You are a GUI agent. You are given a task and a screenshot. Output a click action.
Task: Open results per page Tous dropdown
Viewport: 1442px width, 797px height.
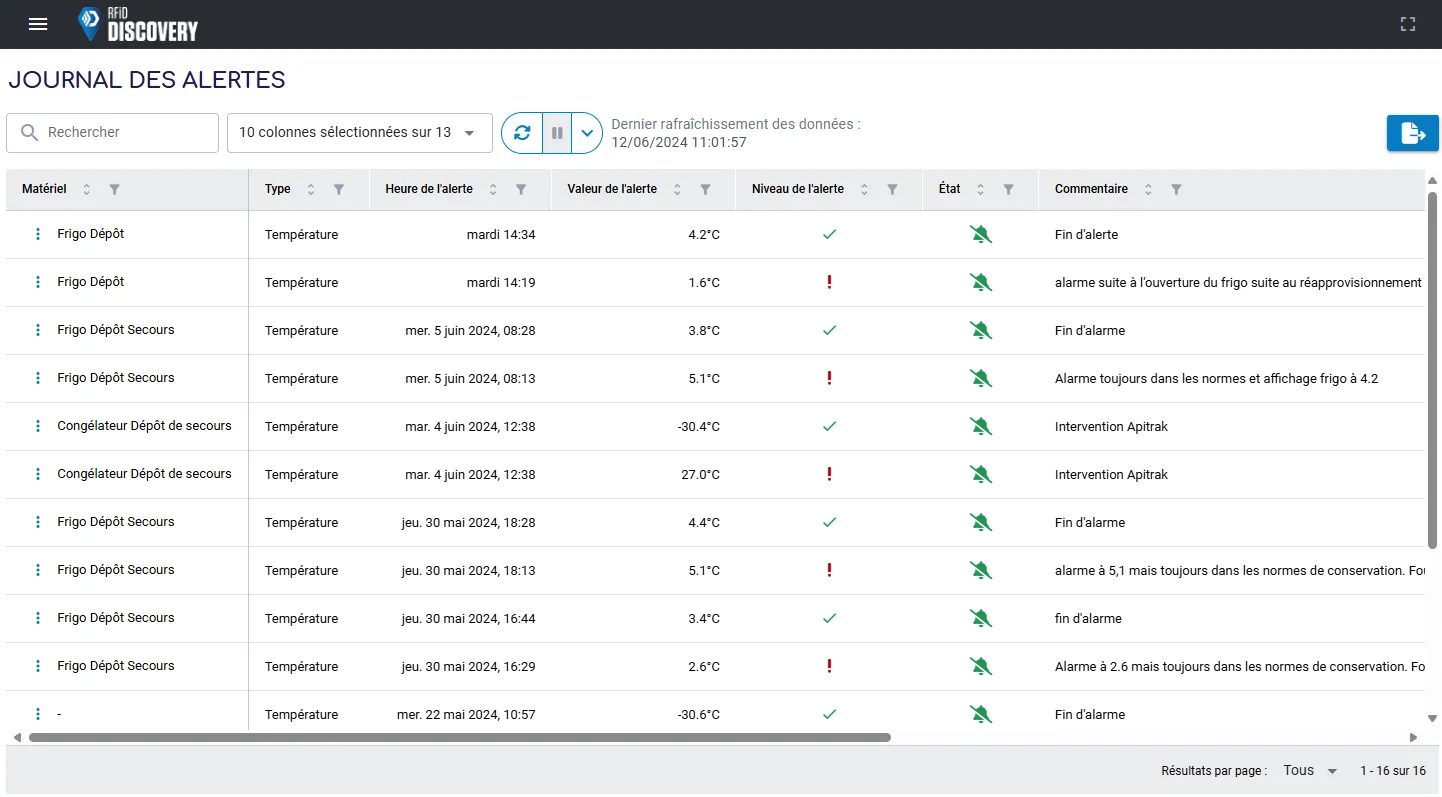click(1311, 770)
